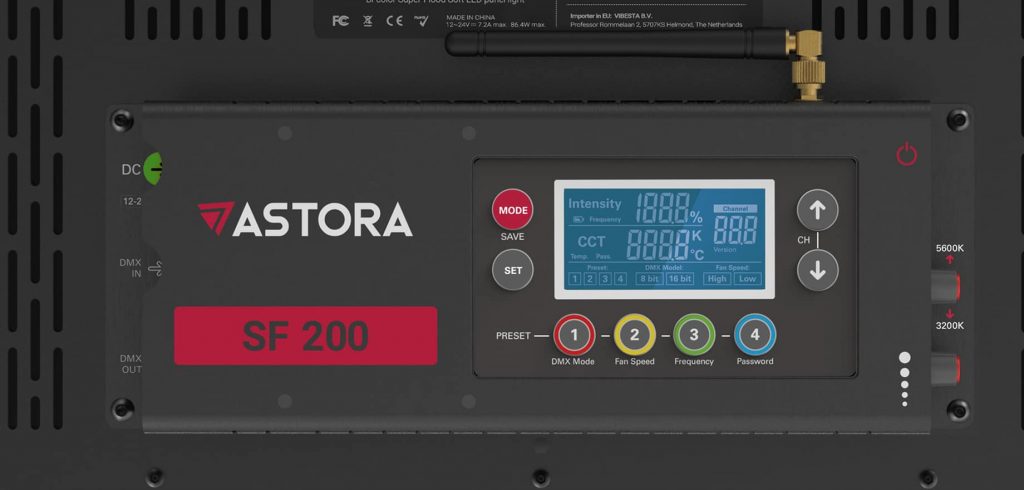Select the 16 bit DMX mode indicator
The image size is (1024, 490).
680,279
